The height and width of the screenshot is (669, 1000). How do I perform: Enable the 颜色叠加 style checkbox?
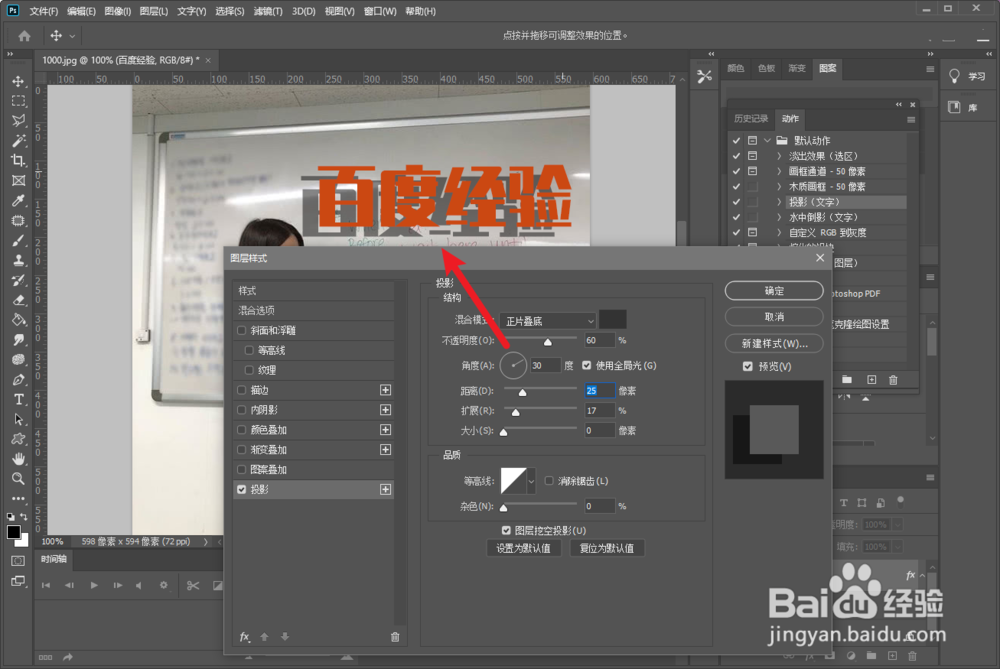[x=241, y=430]
